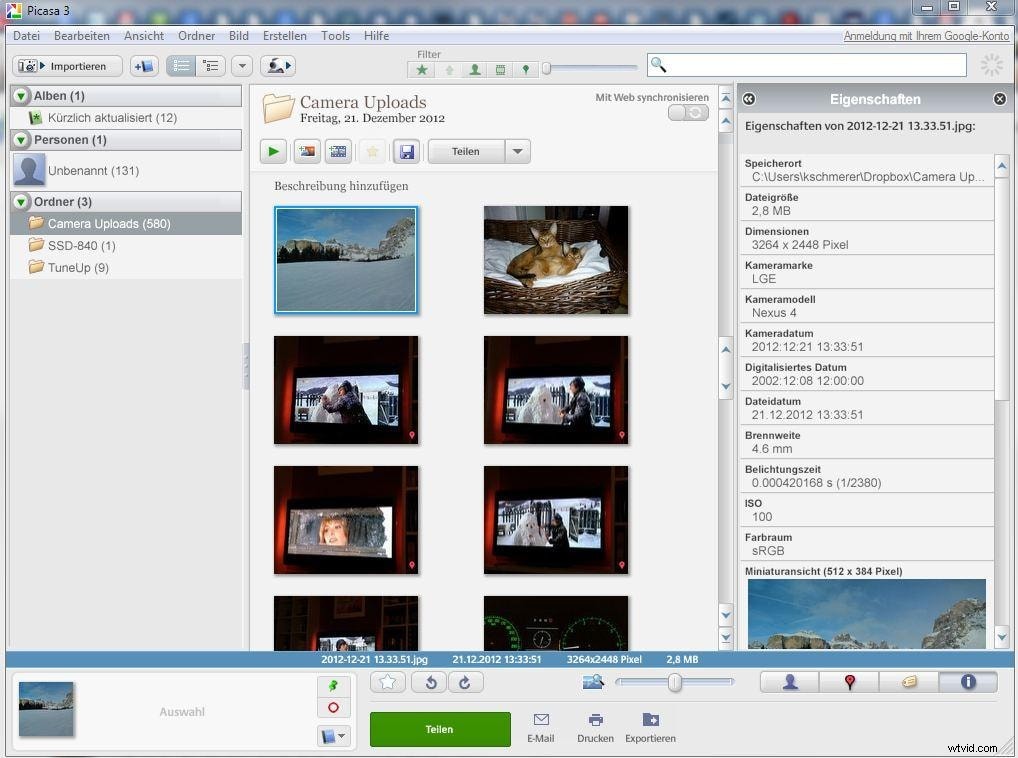Open the Tools menu
This screenshot has height=758, width=1018.
335,35
